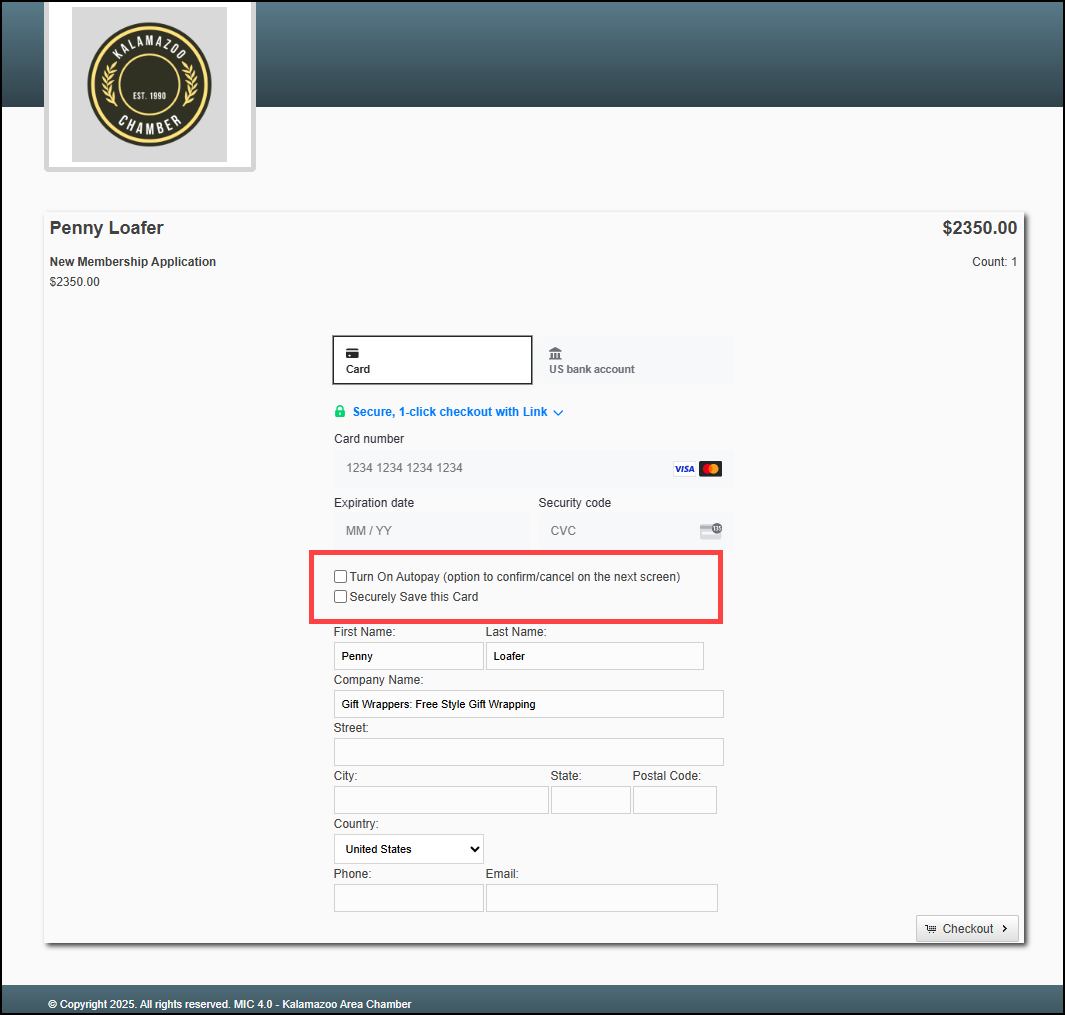The image size is (1065, 1015).
Task: Click the green lock icon
Action: coord(340,412)
